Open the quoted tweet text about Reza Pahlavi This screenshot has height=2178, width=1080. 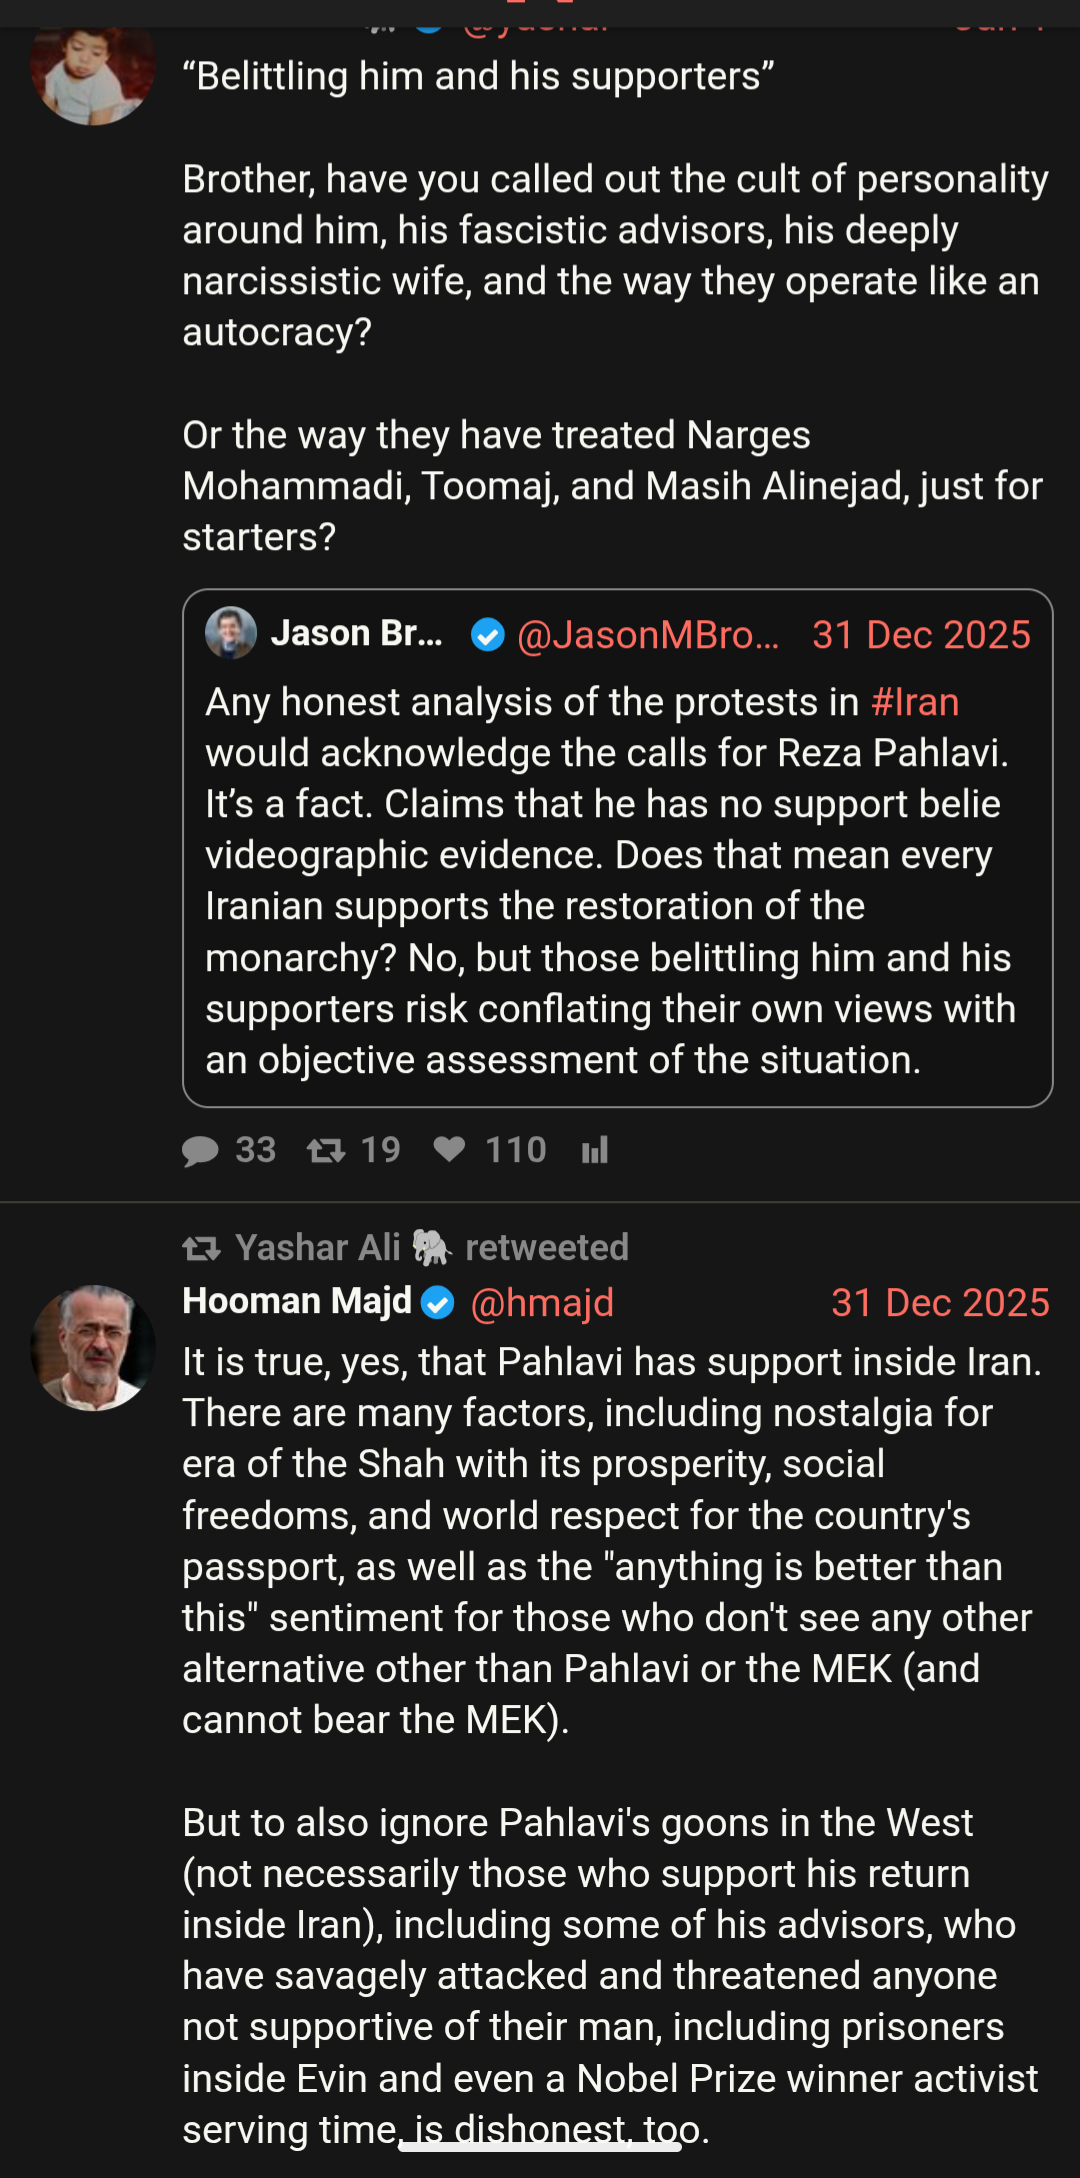pyautogui.click(x=610, y=881)
